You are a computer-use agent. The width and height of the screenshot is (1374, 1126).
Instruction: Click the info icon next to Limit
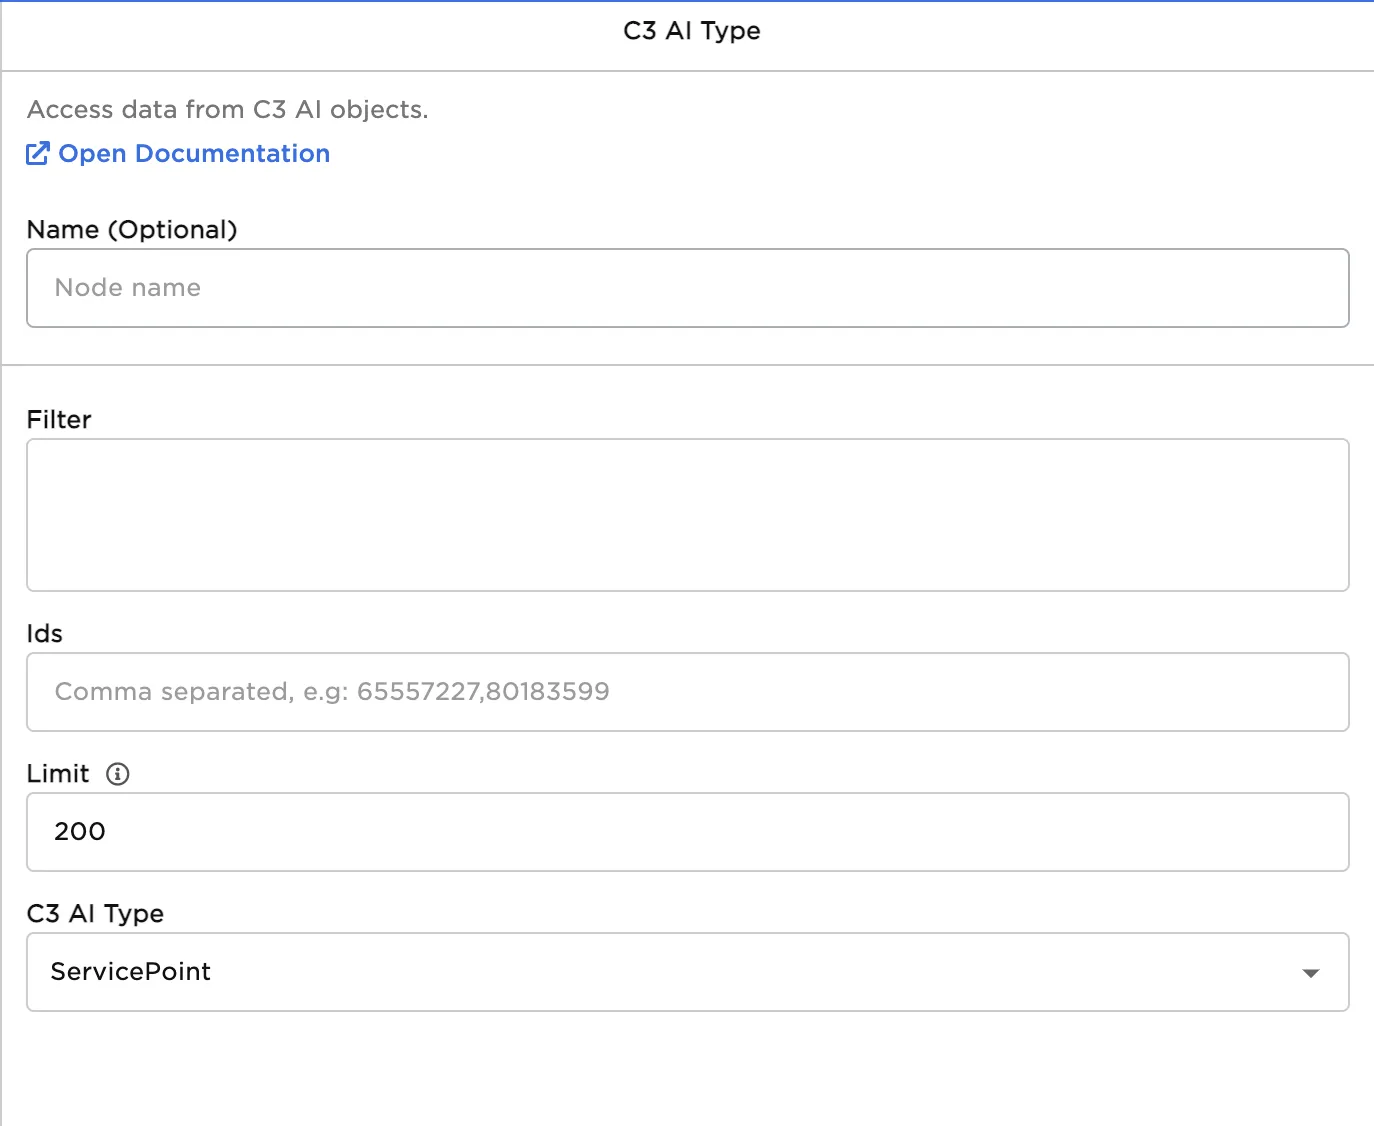[118, 774]
